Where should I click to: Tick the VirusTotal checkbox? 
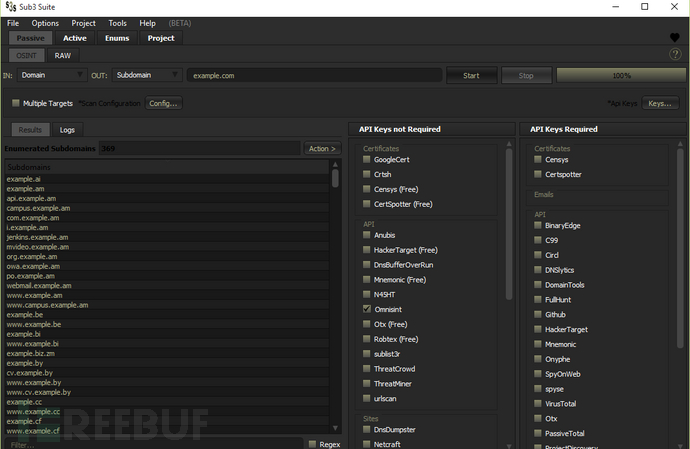click(538, 403)
